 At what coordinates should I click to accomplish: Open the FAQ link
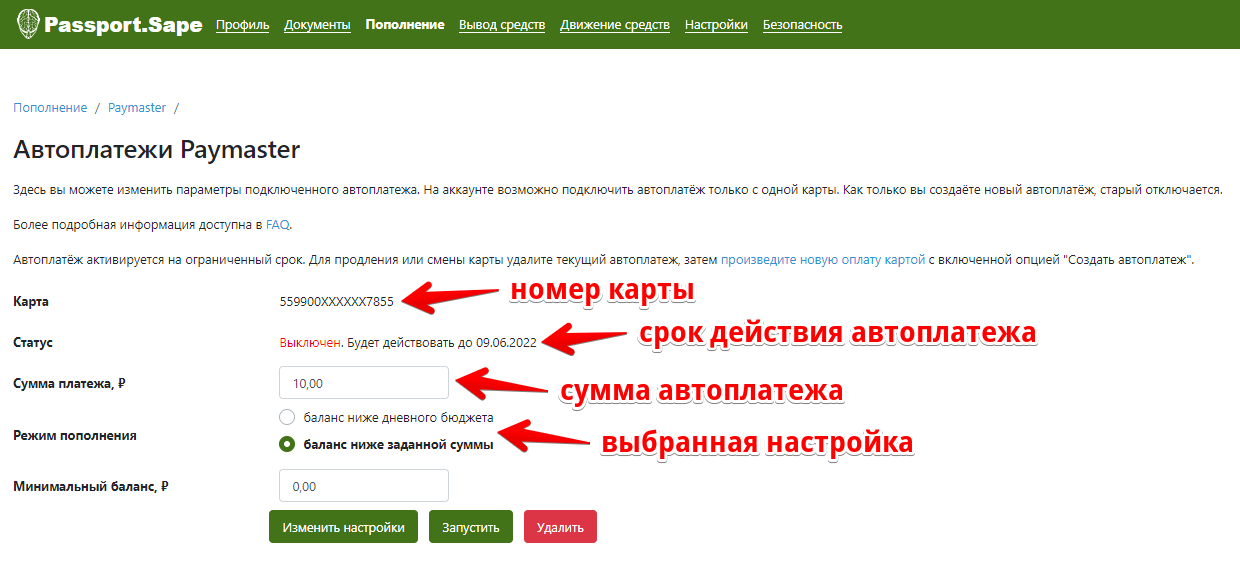(277, 224)
